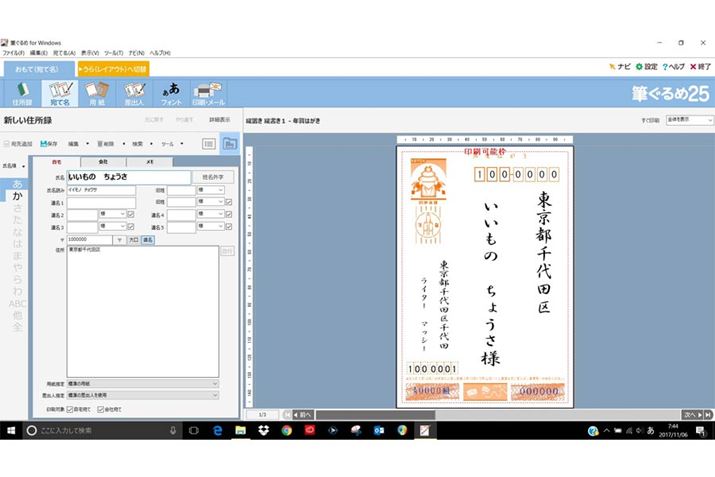Toggle the checkbox beside 連名2 honorific
715x477 pixels.
(133, 214)
